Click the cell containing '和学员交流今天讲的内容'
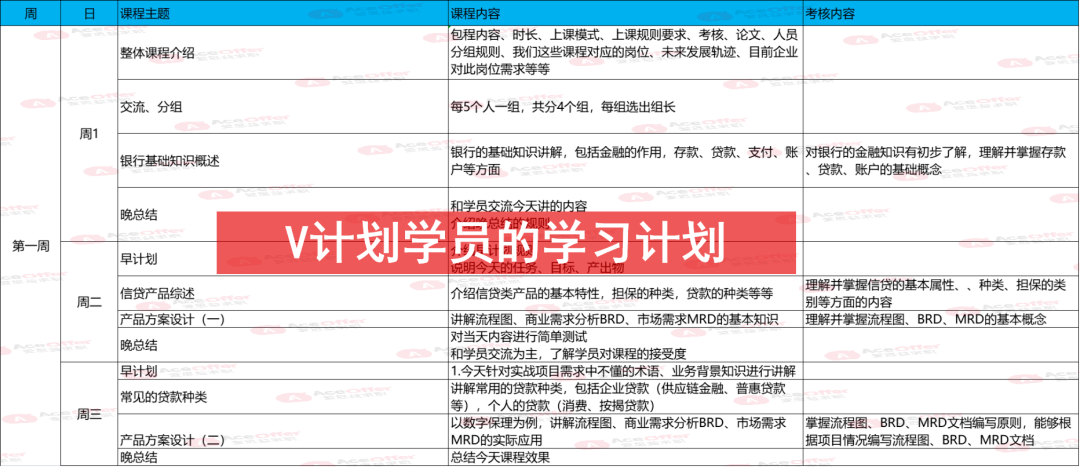Screen dimensions: 1080x467 pyautogui.click(x=625, y=214)
